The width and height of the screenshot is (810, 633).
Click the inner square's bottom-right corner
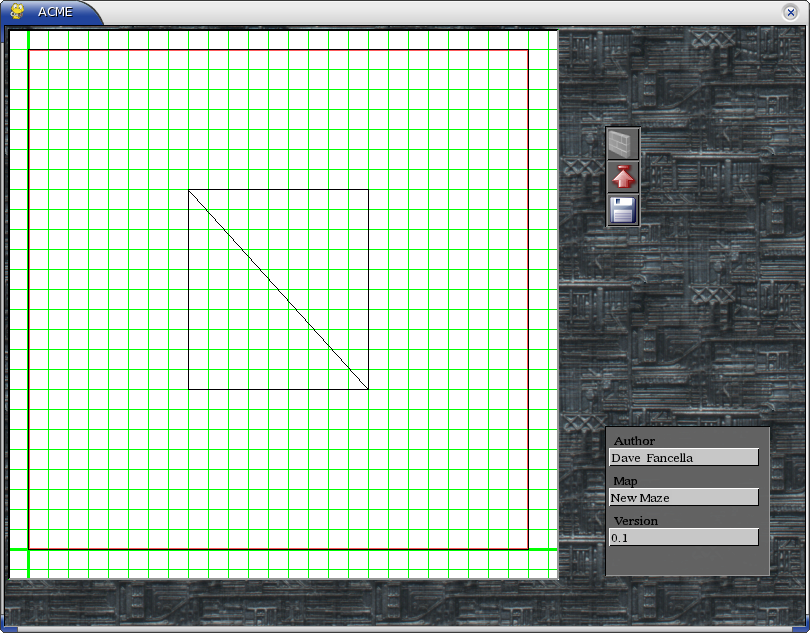pyautogui.click(x=368, y=389)
